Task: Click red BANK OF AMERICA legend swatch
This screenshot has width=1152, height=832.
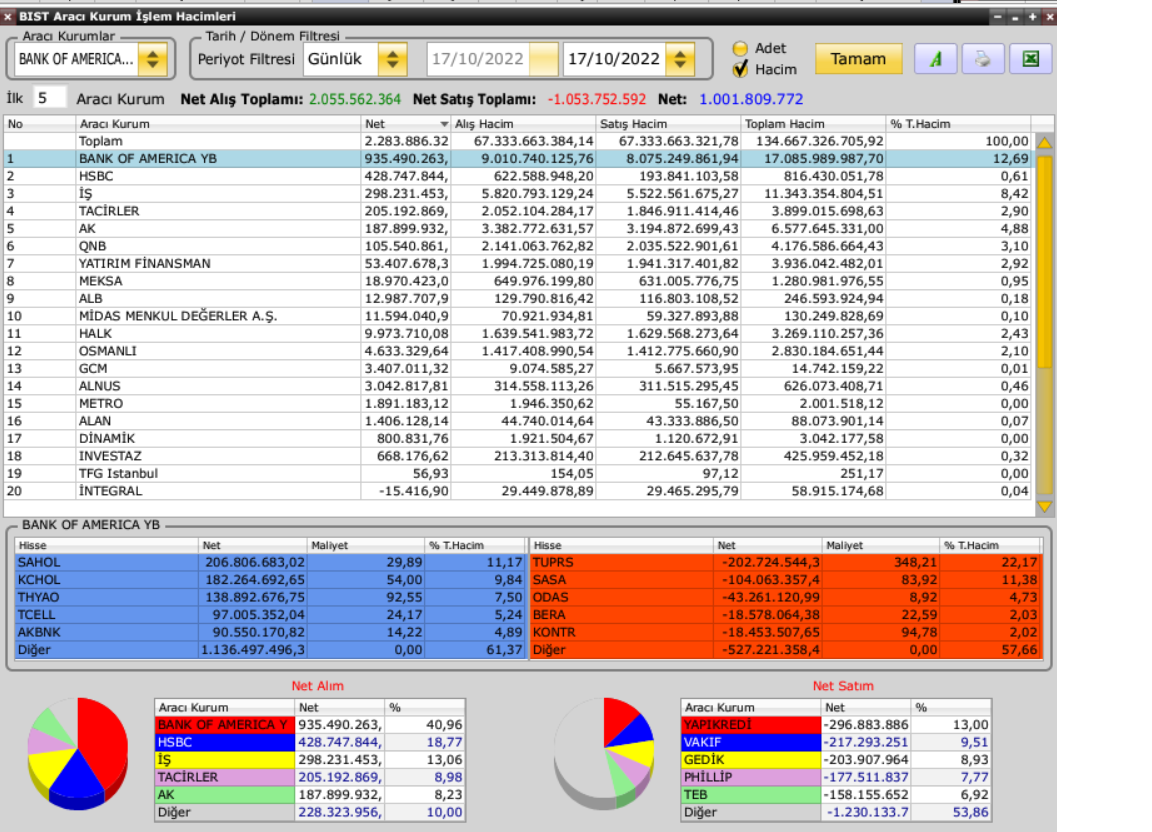Action: (225, 725)
